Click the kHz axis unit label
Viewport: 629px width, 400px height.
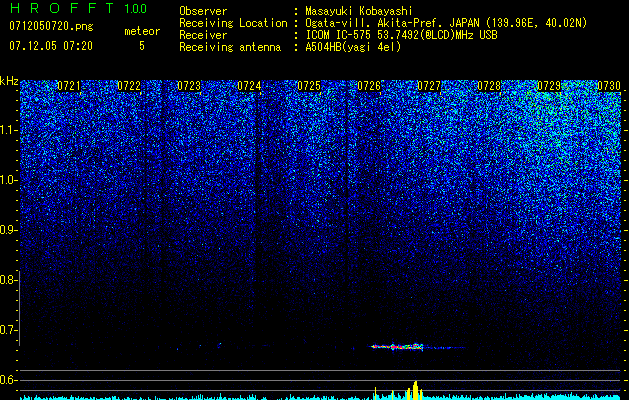9,81
